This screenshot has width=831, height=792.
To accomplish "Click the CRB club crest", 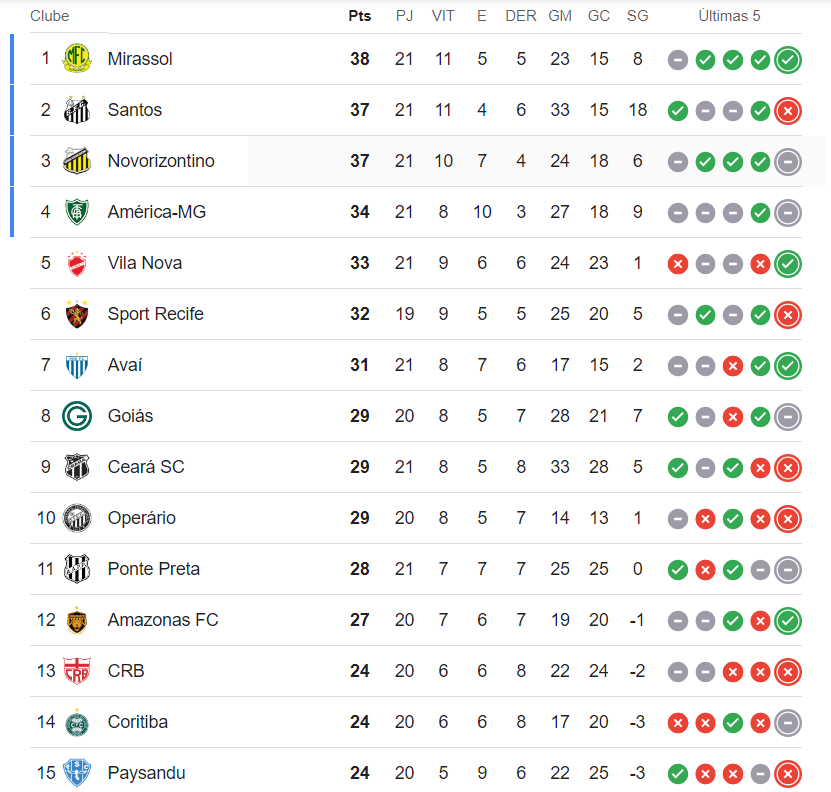I will [77, 671].
